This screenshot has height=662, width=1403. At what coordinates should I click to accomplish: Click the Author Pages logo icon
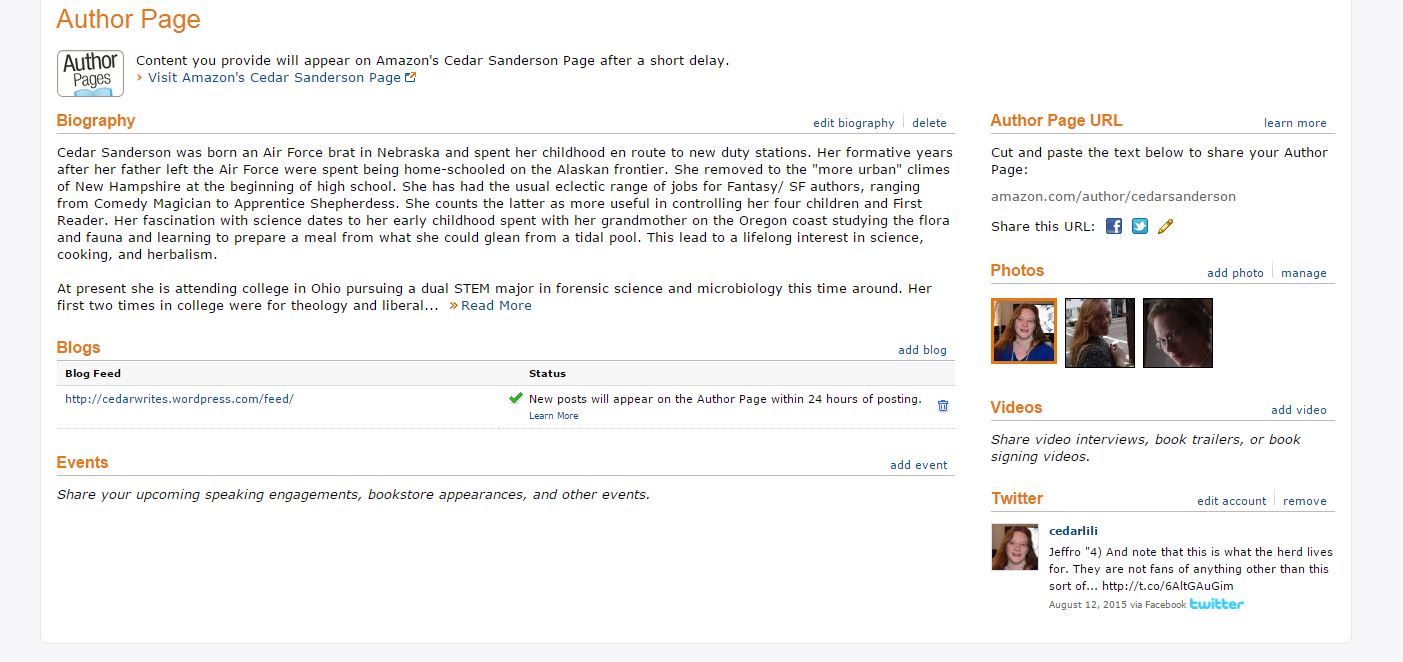click(90, 73)
